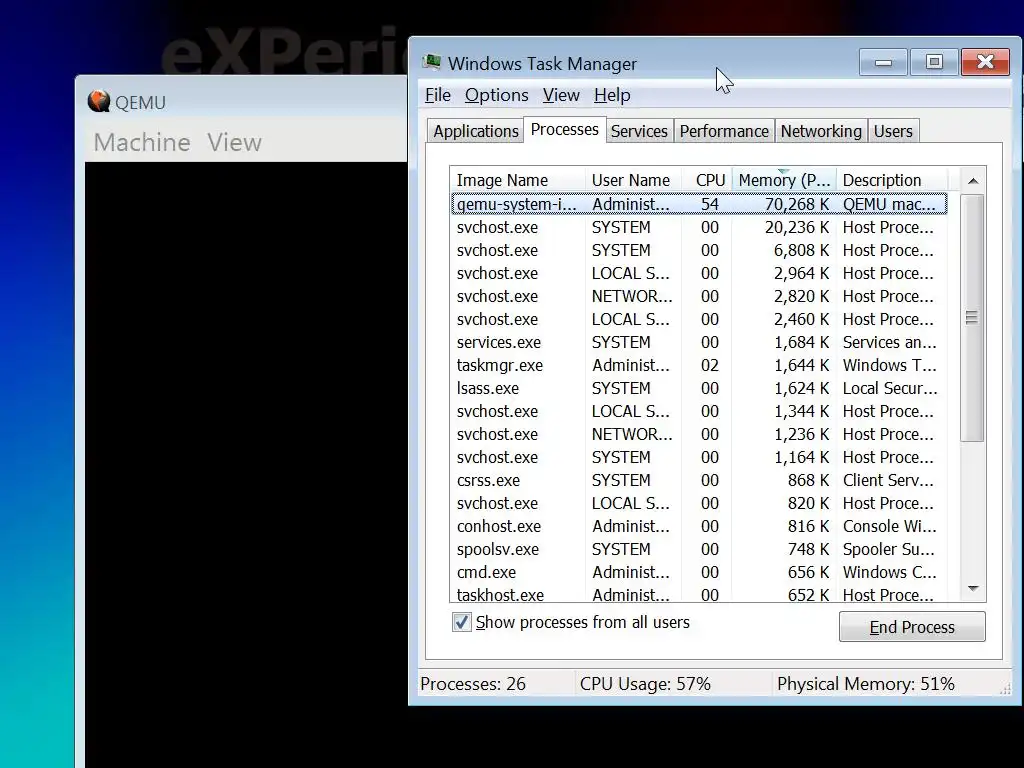
Task: Click the Windows T... description cell
Action: pyautogui.click(x=889, y=365)
